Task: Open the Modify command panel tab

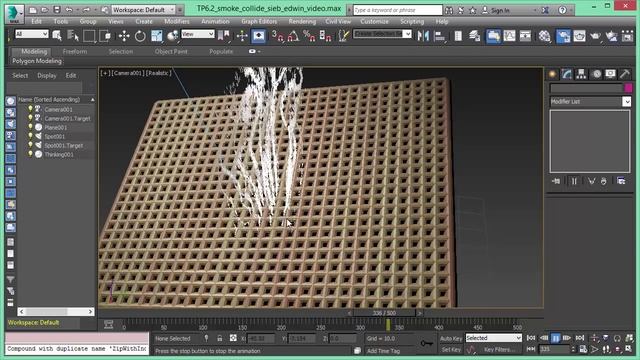Action: tap(567, 74)
